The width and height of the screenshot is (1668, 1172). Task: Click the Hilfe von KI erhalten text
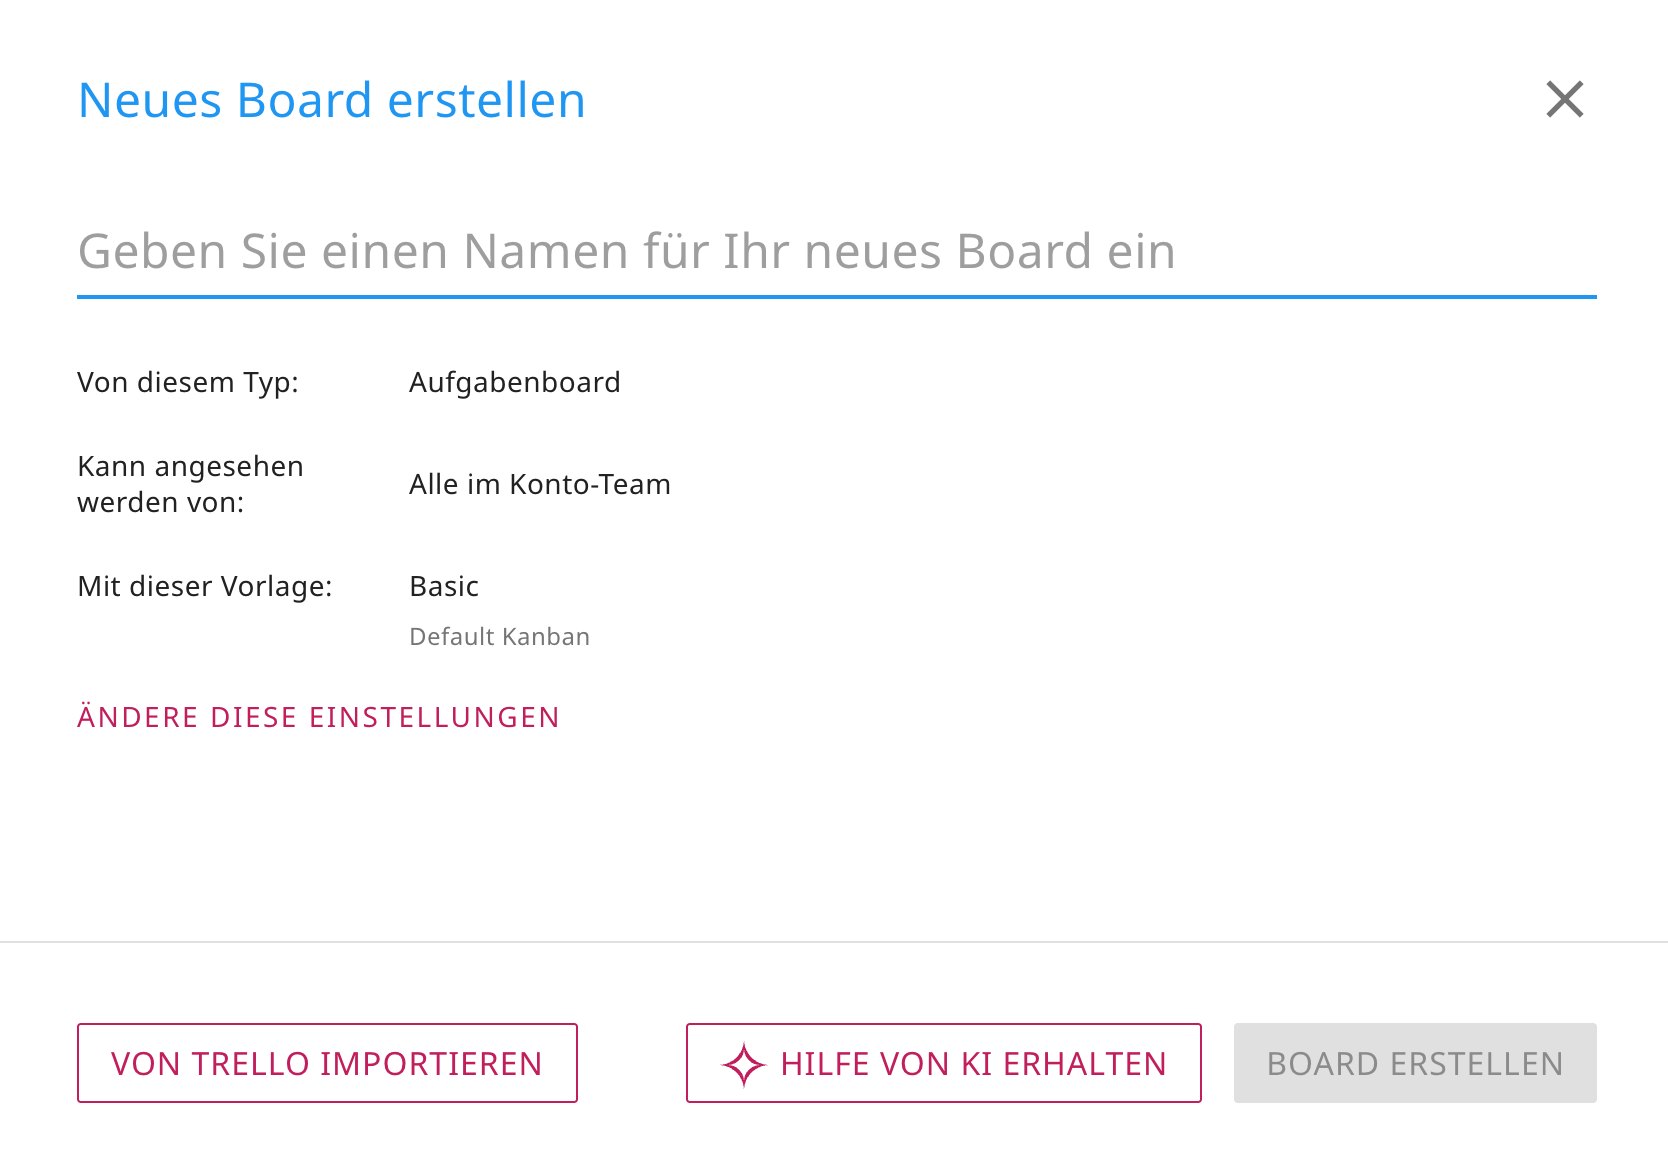coord(973,1064)
